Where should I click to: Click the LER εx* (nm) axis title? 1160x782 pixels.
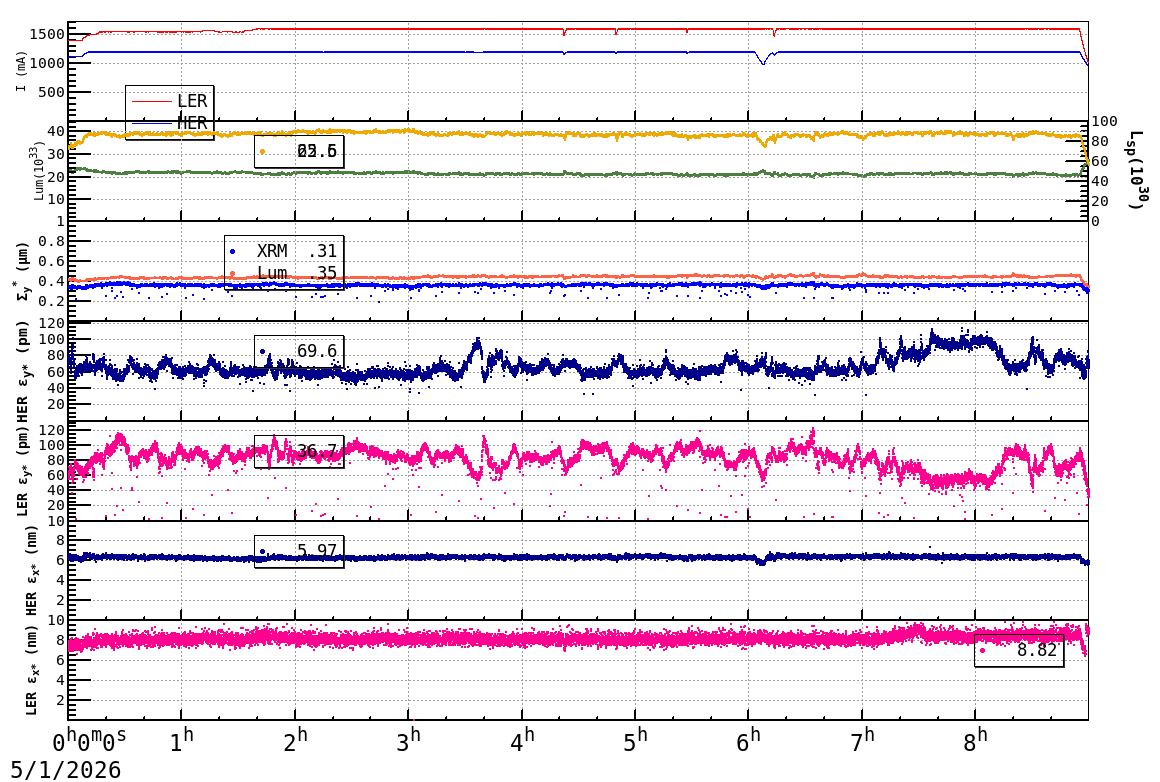[x=31, y=670]
